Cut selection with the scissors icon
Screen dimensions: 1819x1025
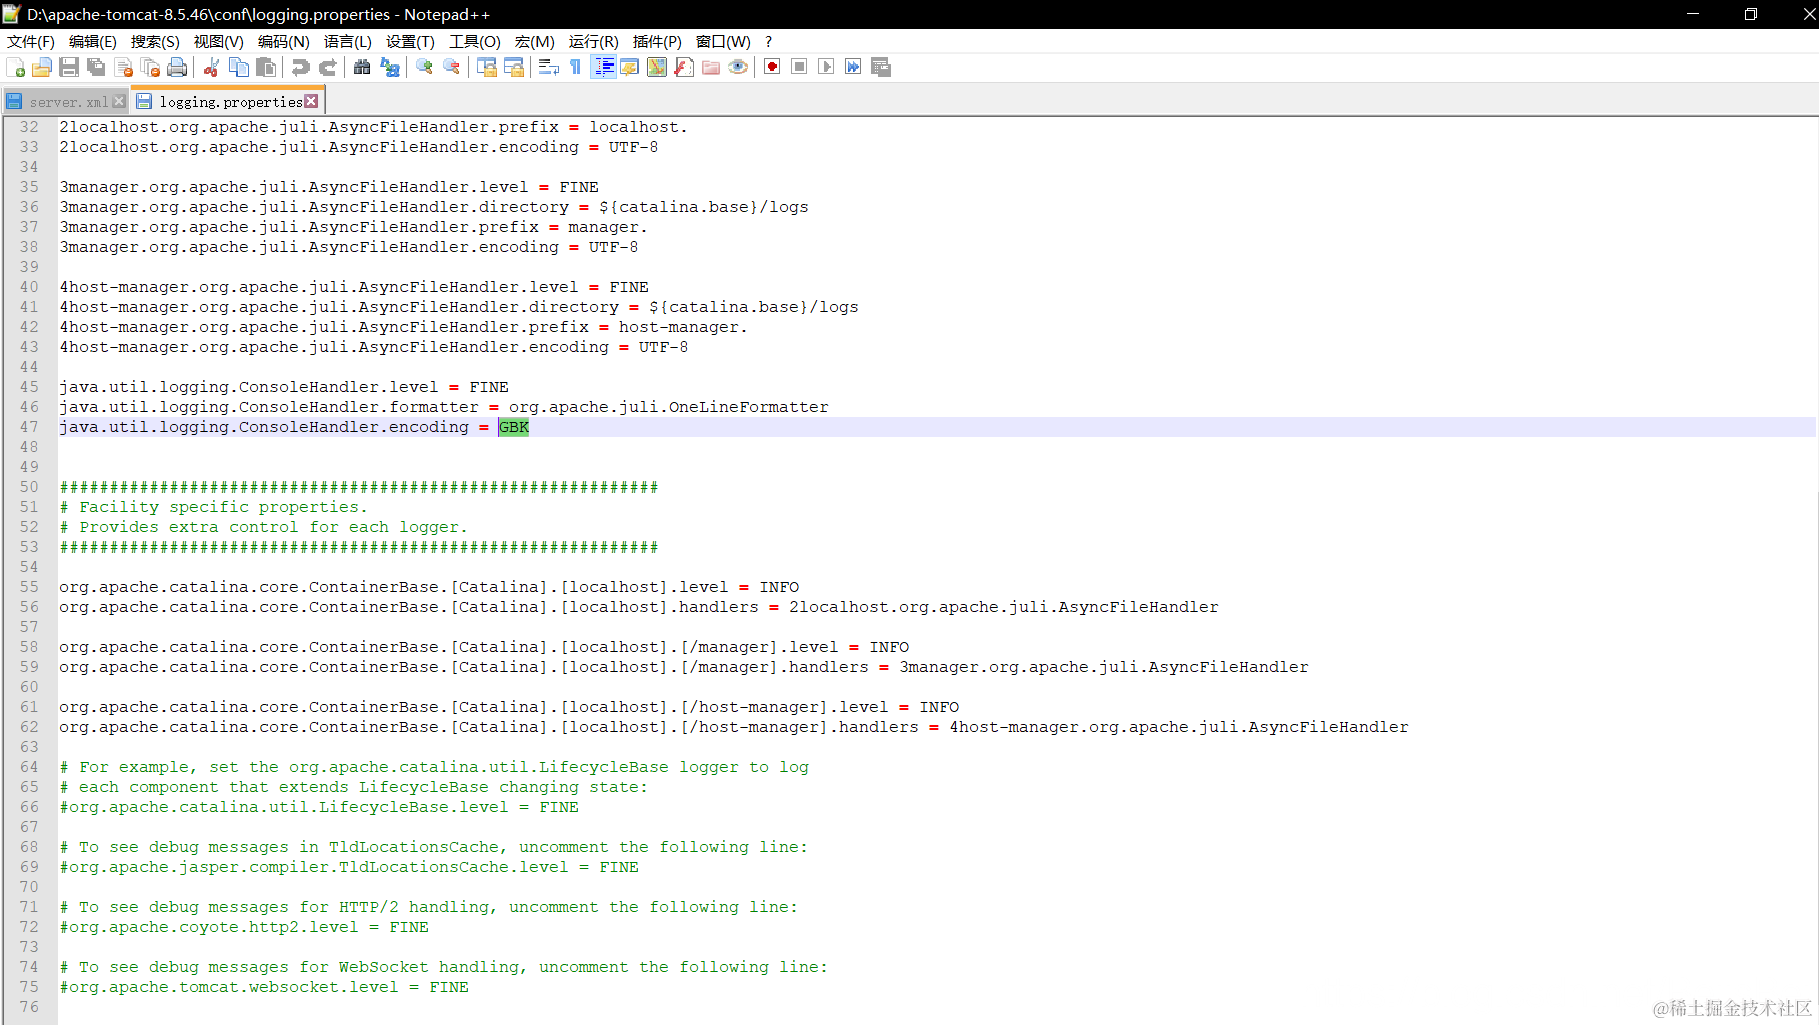211,67
